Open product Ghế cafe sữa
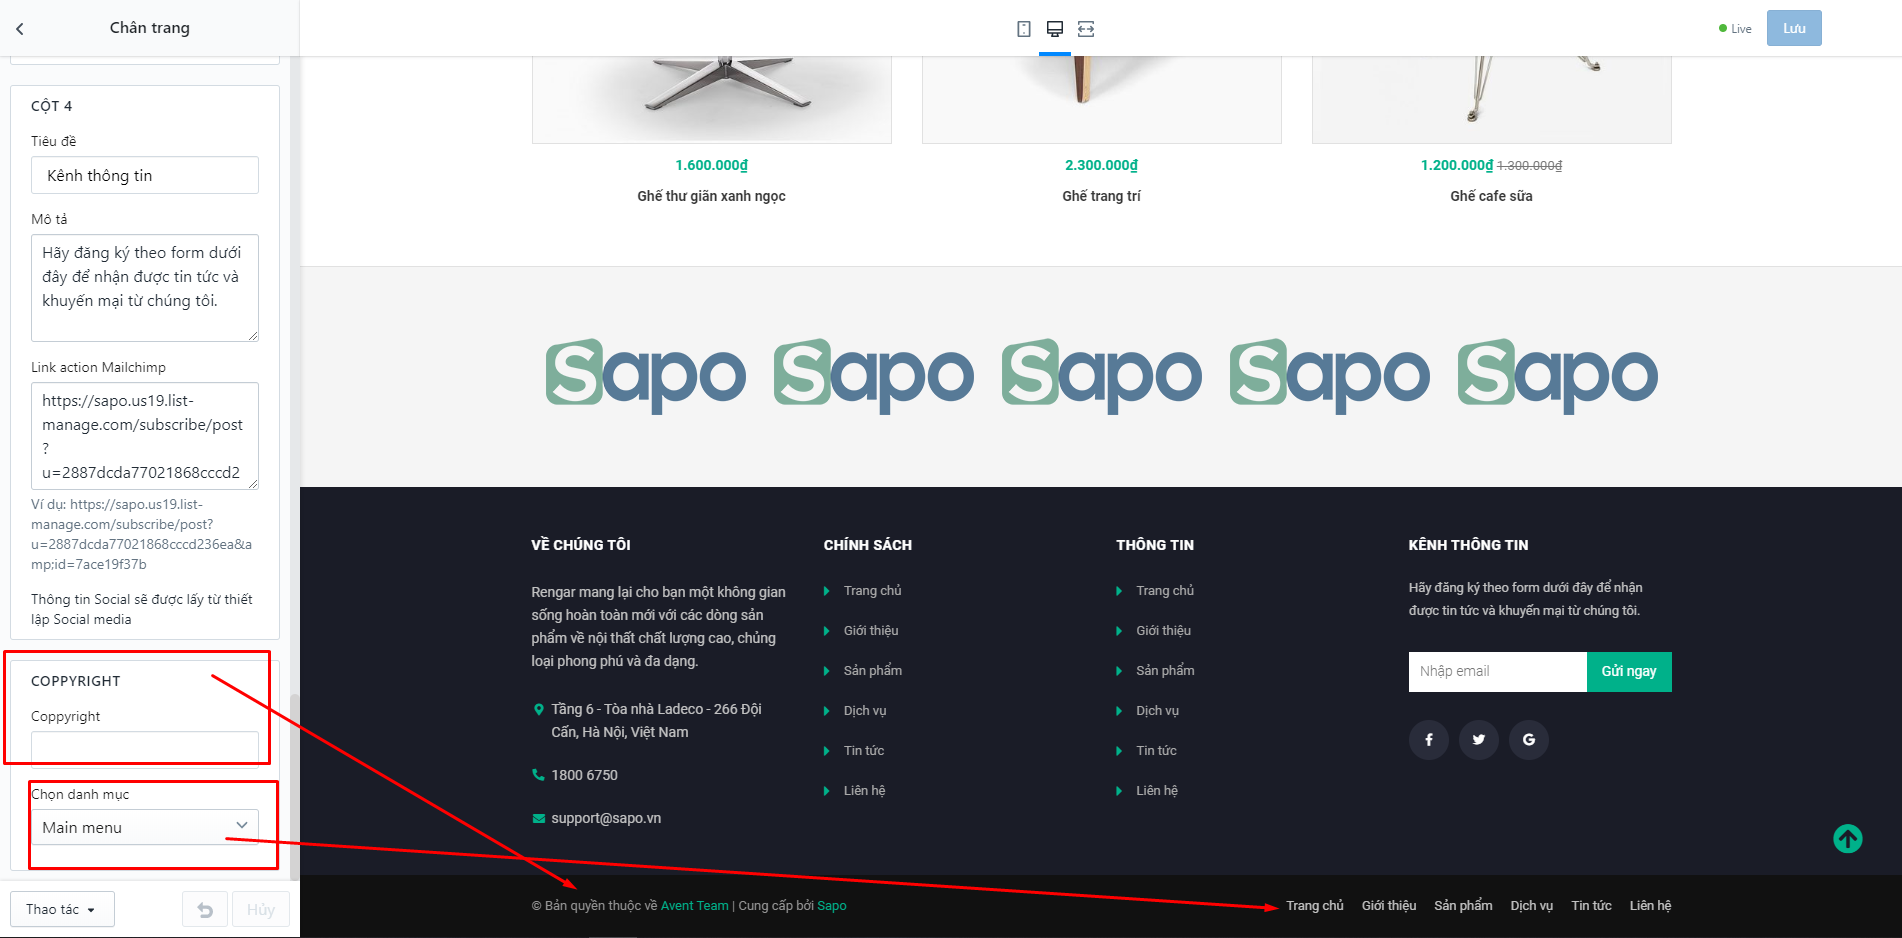The height and width of the screenshot is (938, 1902). point(1491,196)
